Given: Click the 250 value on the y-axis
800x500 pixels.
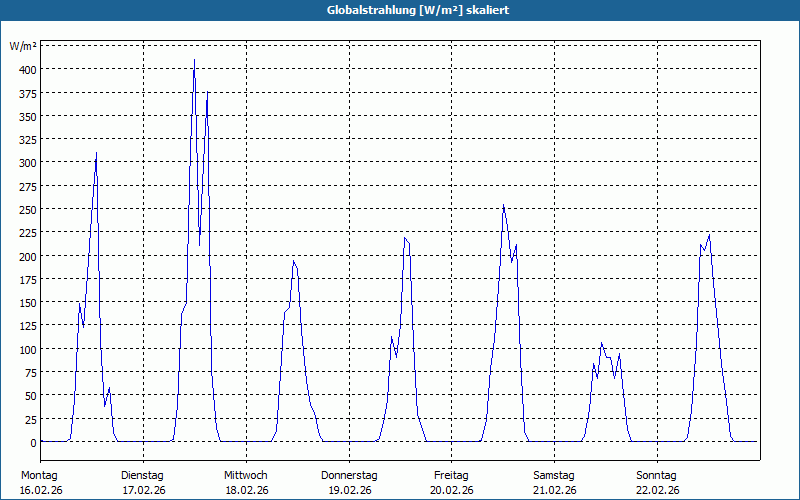Looking at the screenshot, I should 27,210.
